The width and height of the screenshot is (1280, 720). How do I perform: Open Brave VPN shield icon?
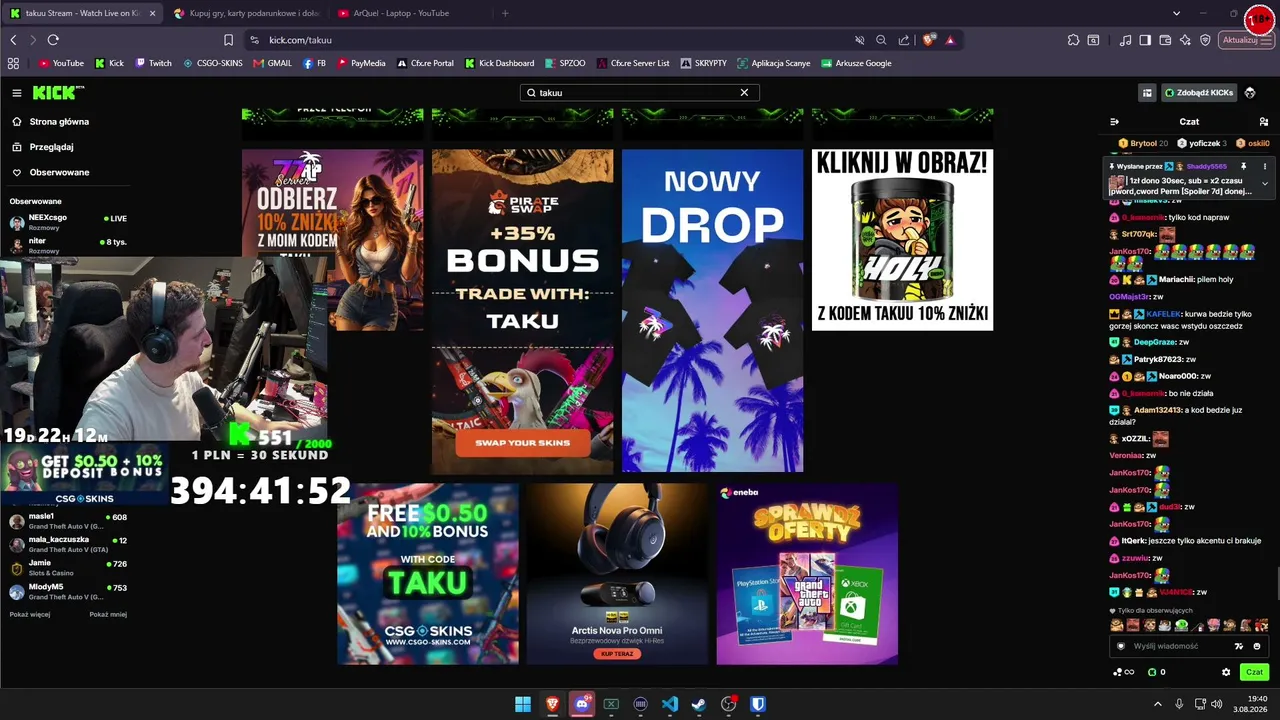(1205, 40)
